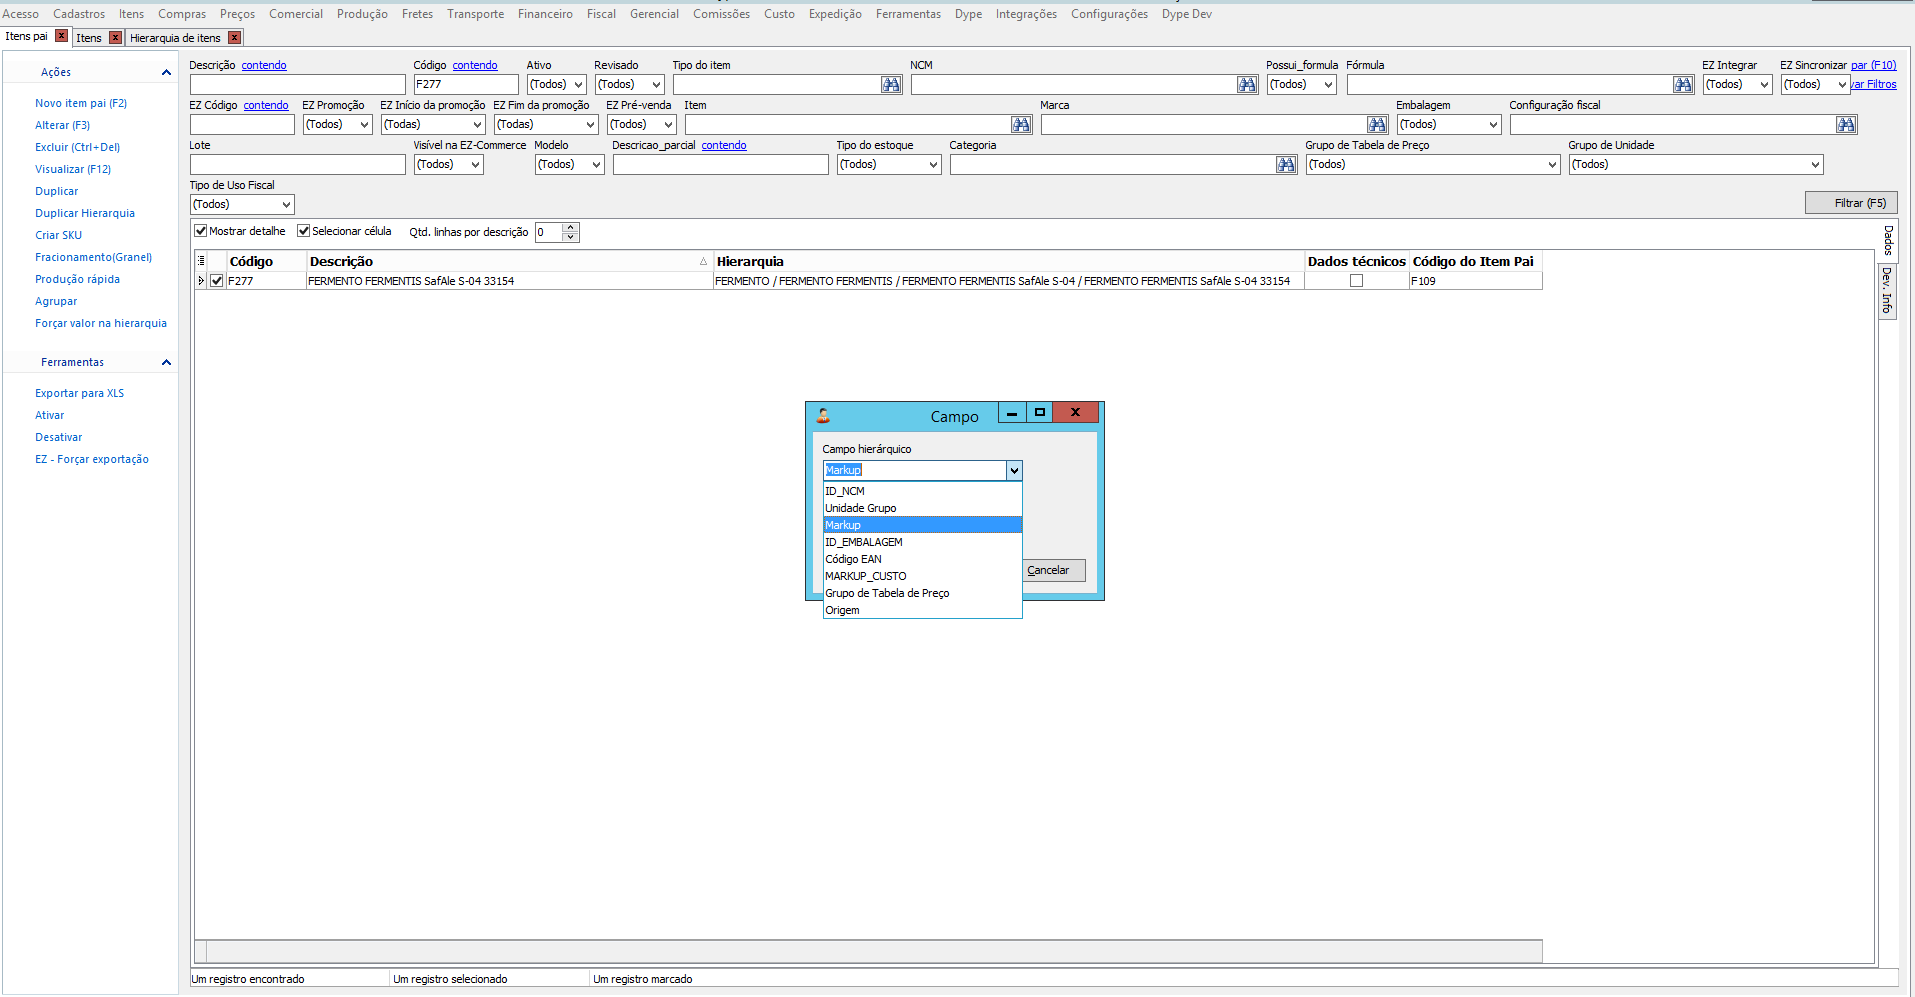Click Duplicar Hierarquia action

[x=85, y=213]
